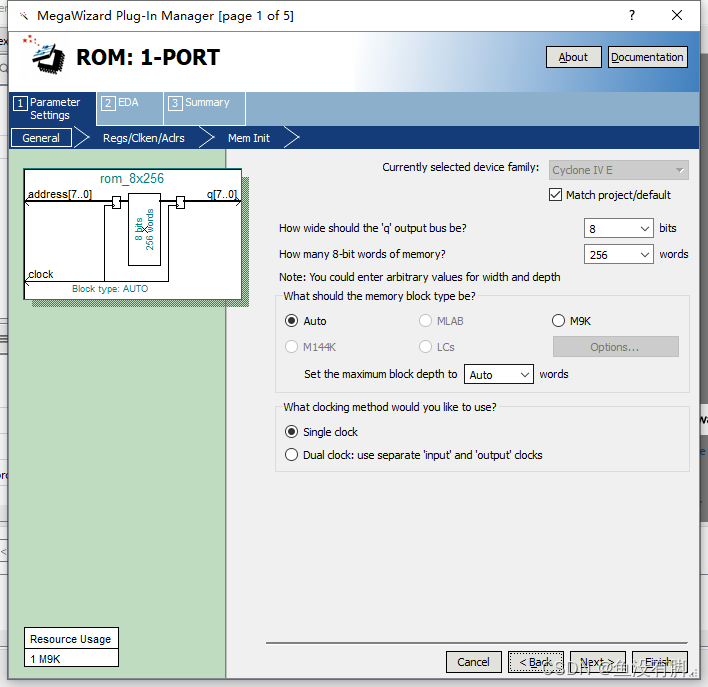Click the address[7..0] port label
The height and width of the screenshot is (687, 708).
(x=60, y=194)
